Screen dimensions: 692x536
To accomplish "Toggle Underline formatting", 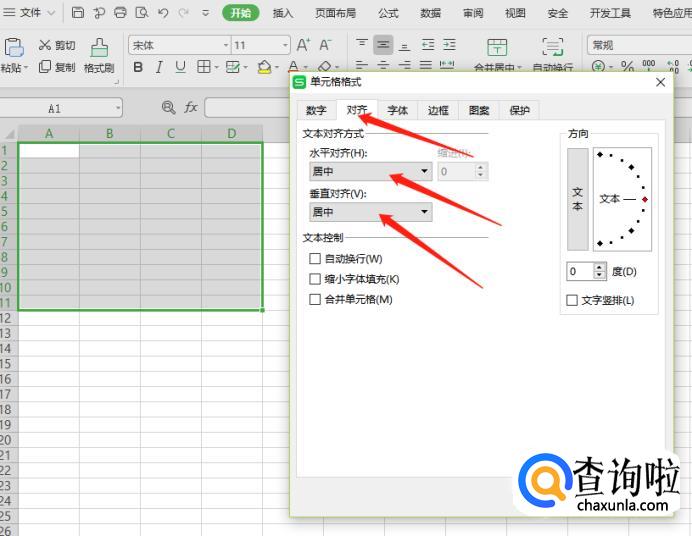I will tap(180, 67).
